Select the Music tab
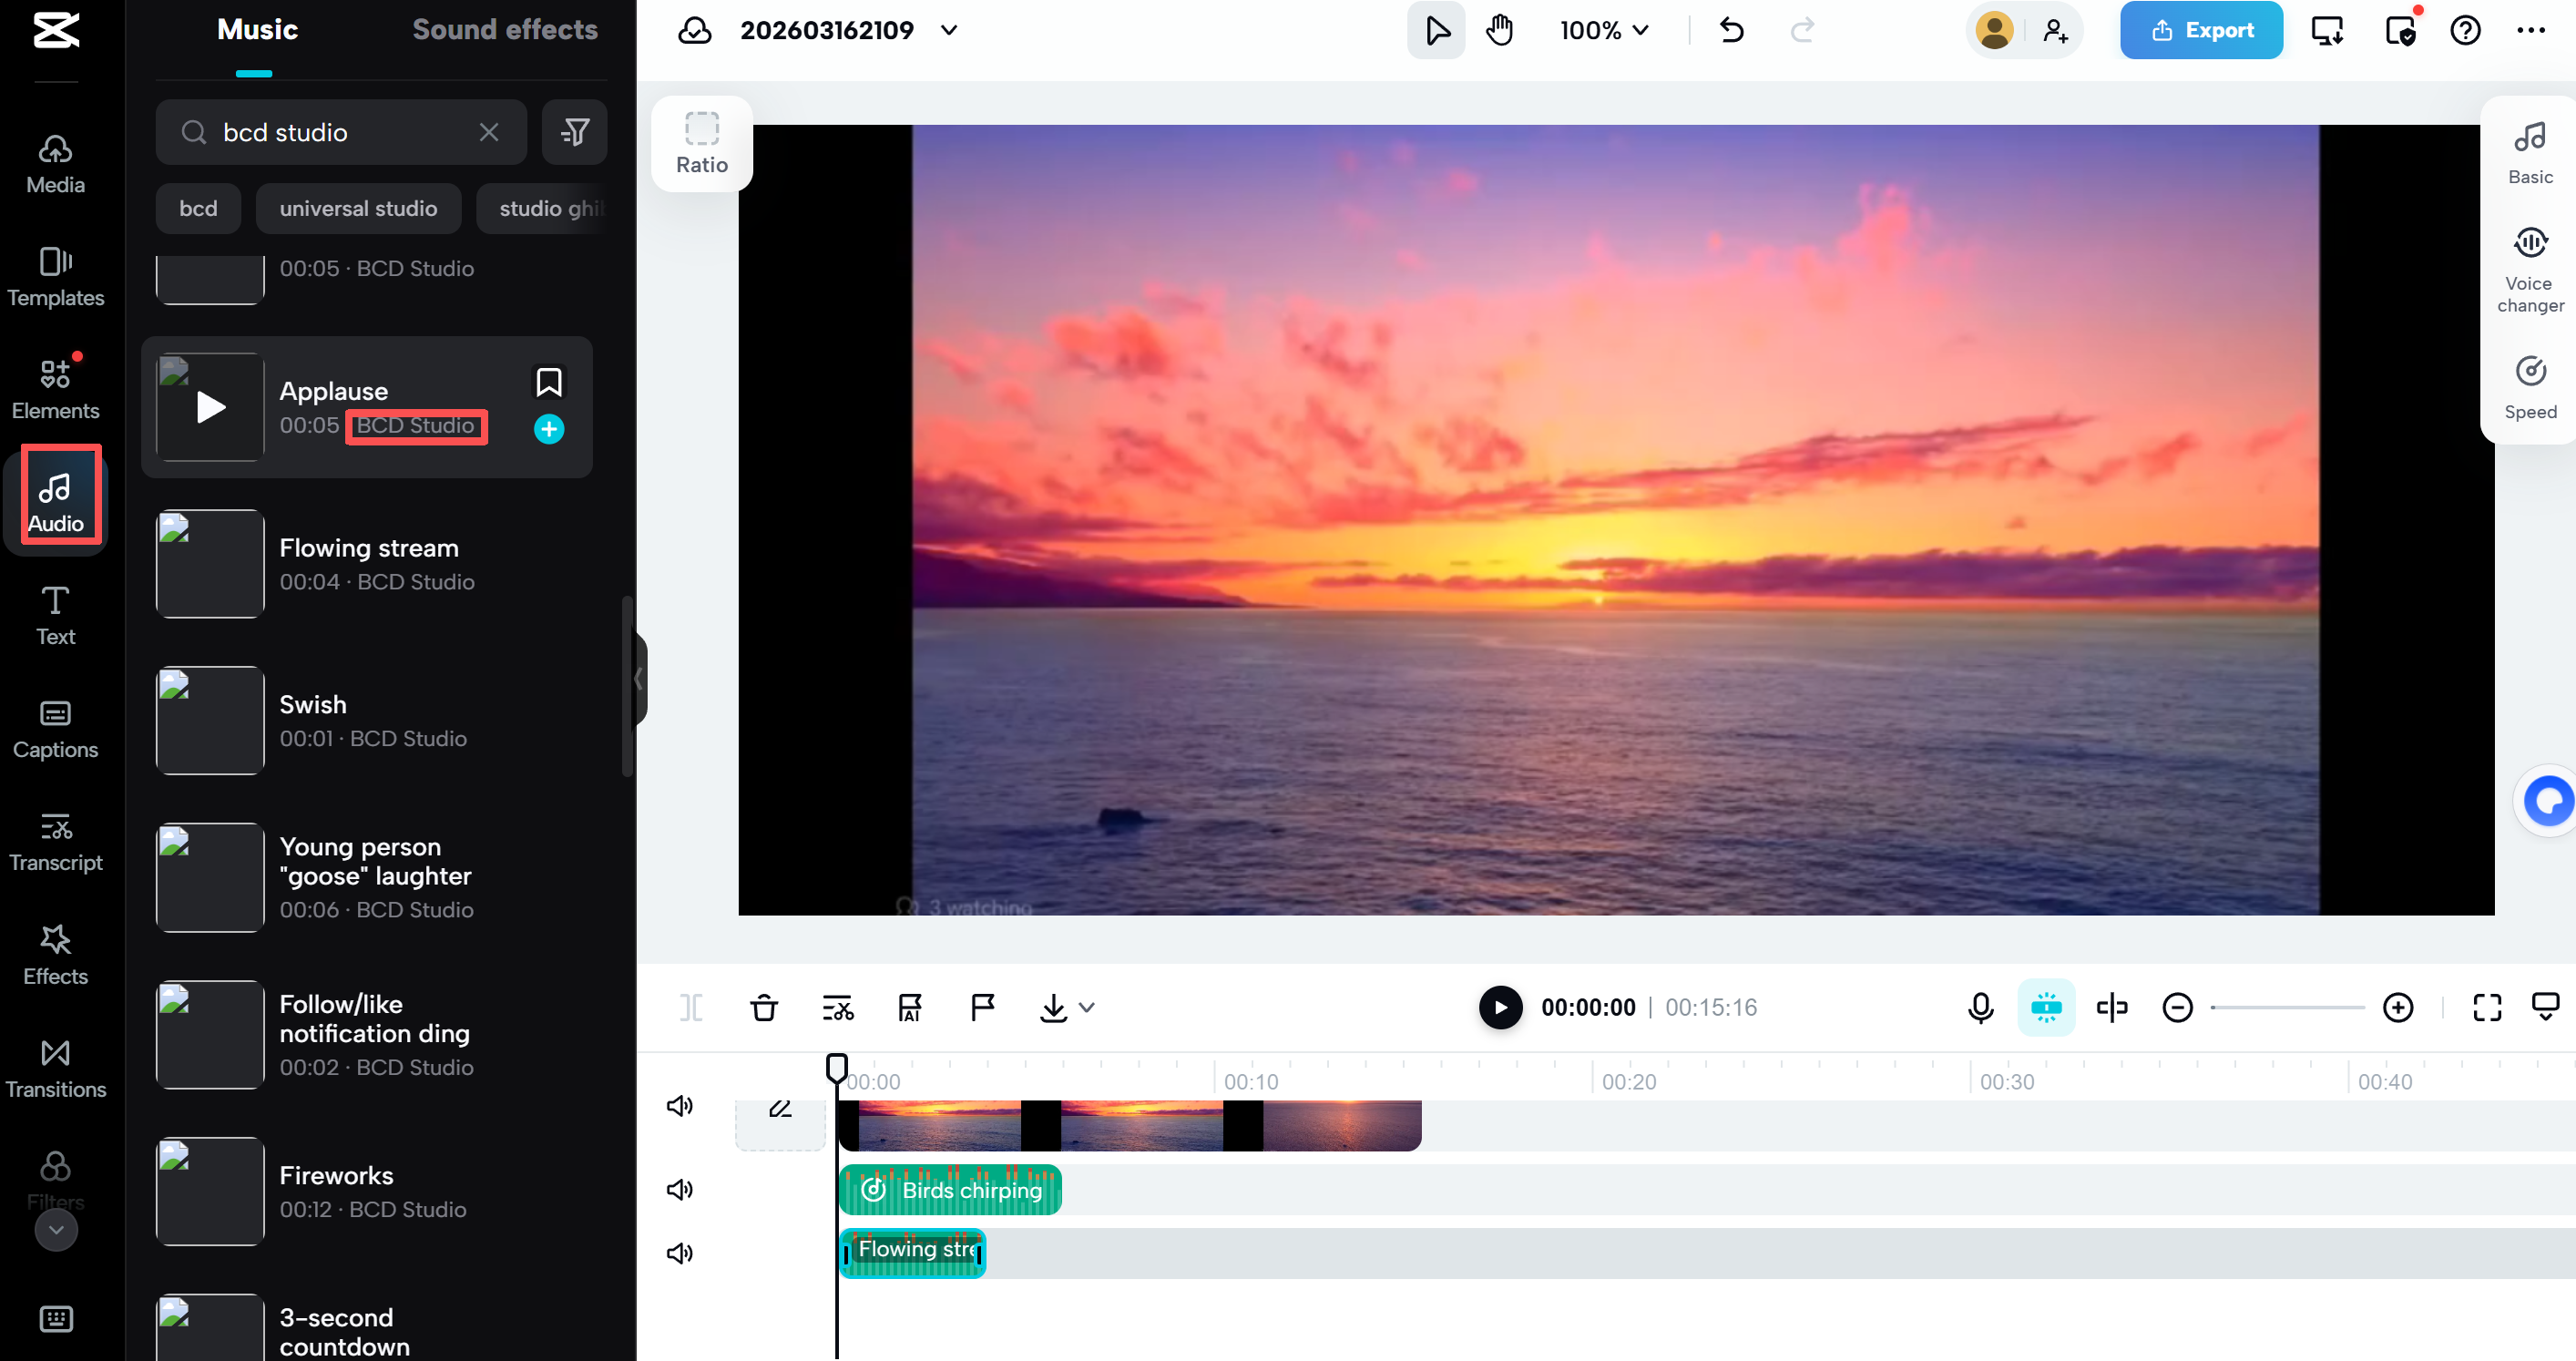Screen dimensions: 2576x1361 pos(255,30)
